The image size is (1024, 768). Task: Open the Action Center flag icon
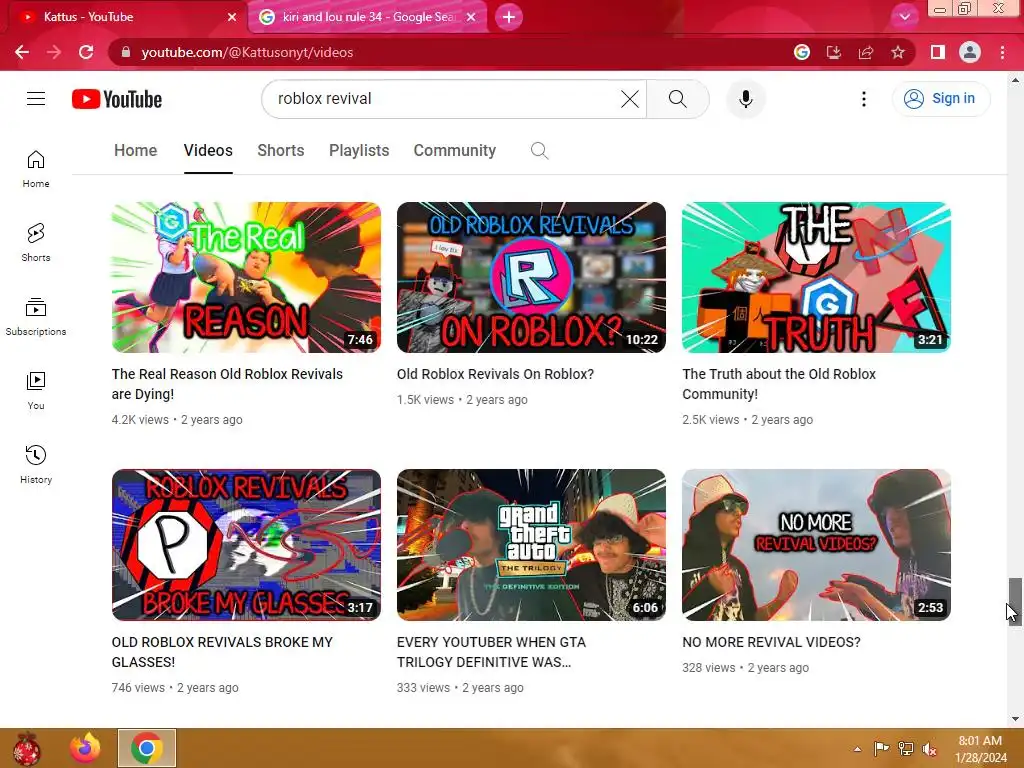coord(881,749)
